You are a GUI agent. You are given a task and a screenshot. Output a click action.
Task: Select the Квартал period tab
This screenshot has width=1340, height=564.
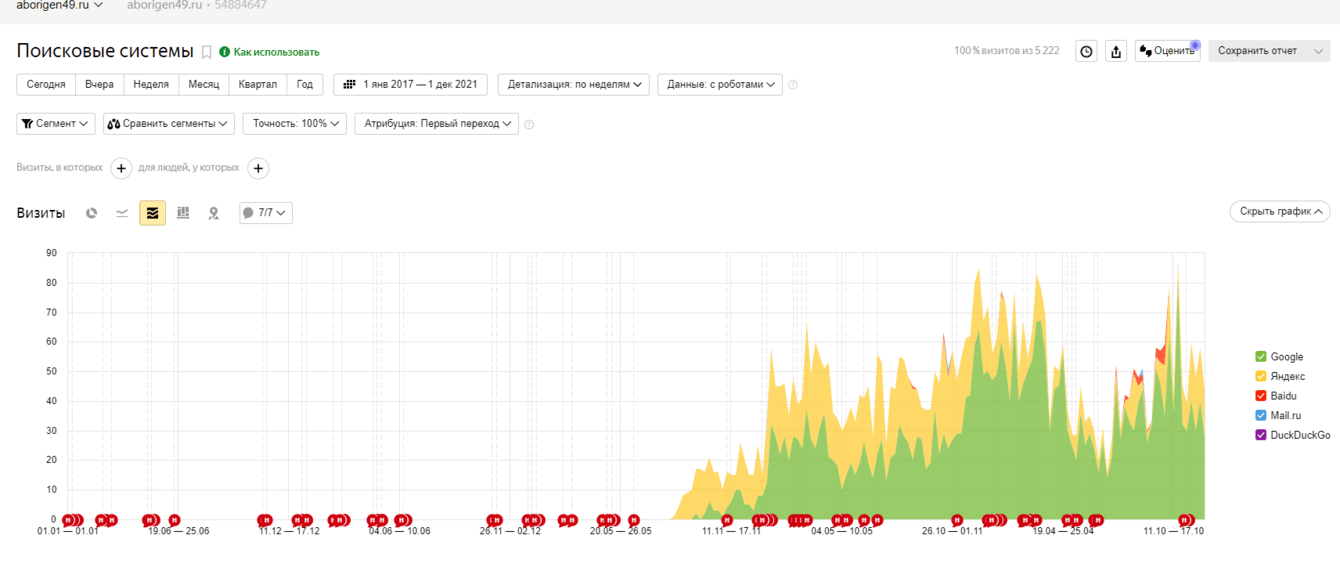[x=258, y=85]
